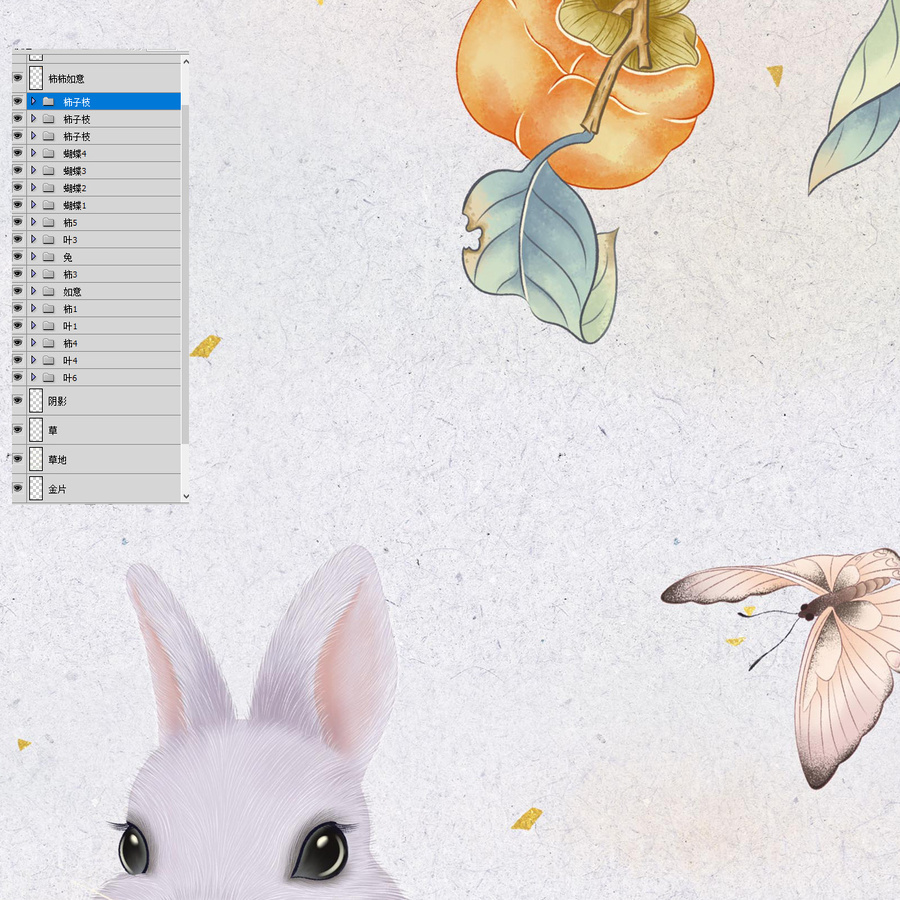
Task: Expand the highlighted 柿子枝 group
Action: tap(33, 101)
